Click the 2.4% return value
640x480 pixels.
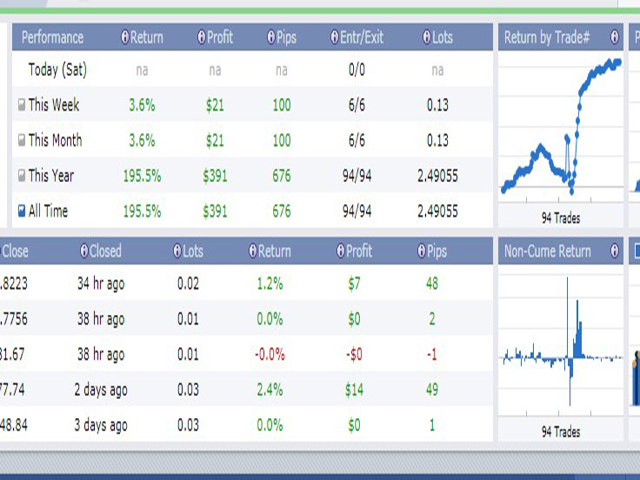(269, 390)
